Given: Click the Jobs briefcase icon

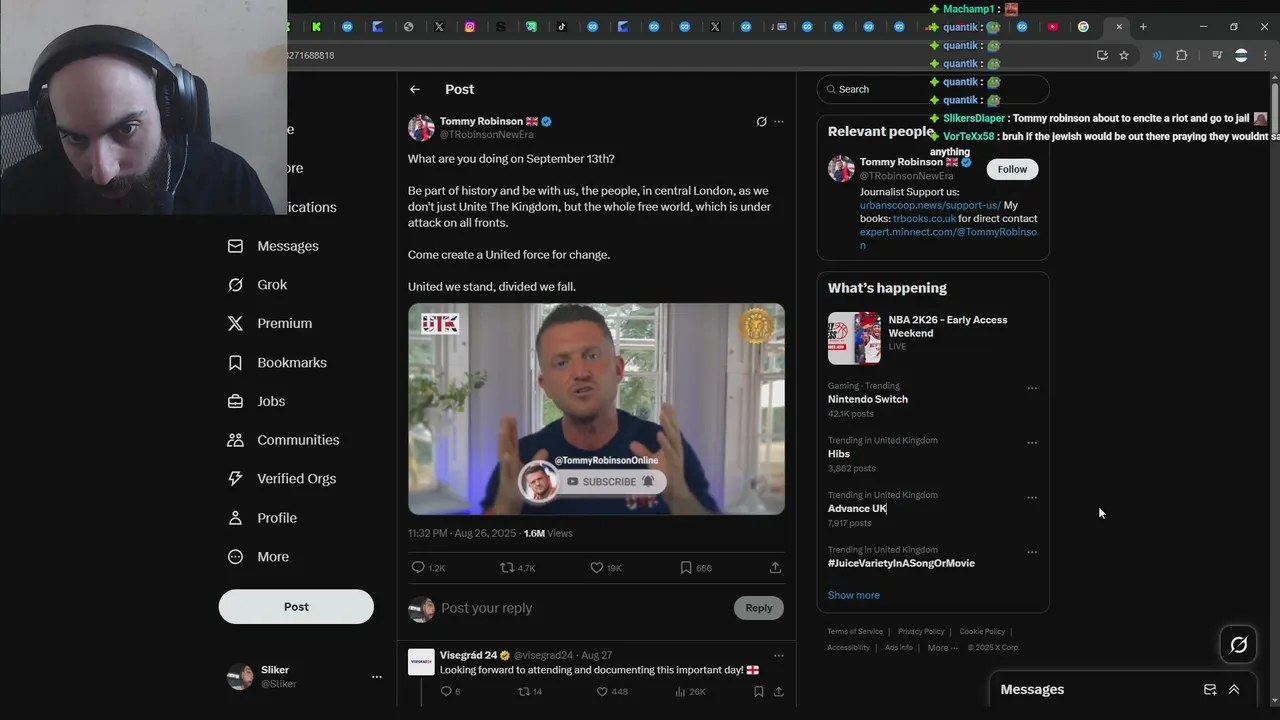Looking at the screenshot, I should pyautogui.click(x=235, y=401).
